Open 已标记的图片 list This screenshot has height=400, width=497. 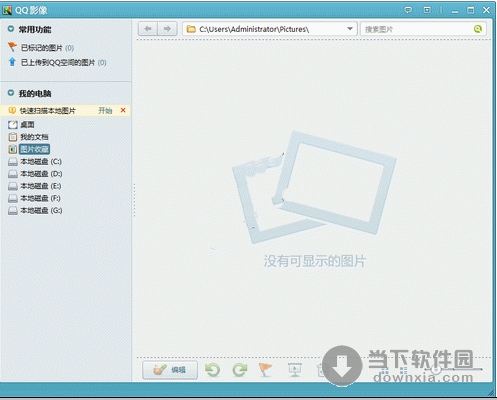47,48
